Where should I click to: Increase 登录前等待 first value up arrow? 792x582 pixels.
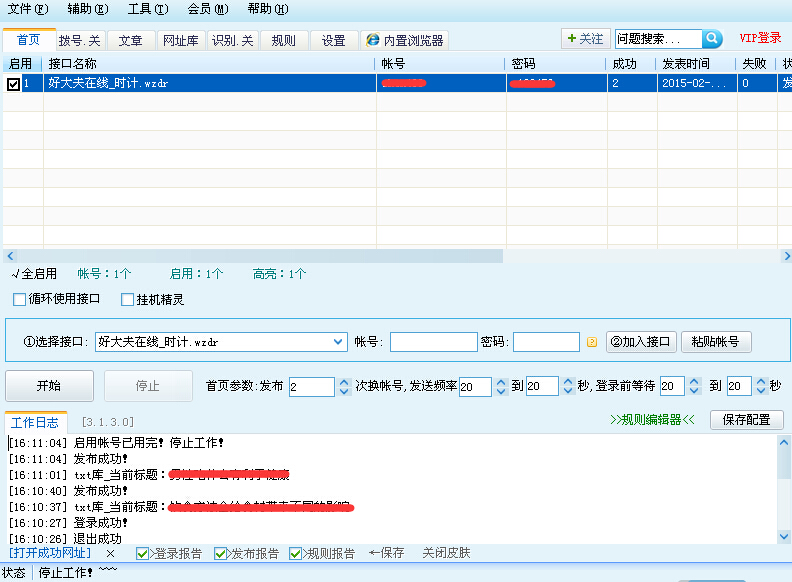(x=694, y=382)
